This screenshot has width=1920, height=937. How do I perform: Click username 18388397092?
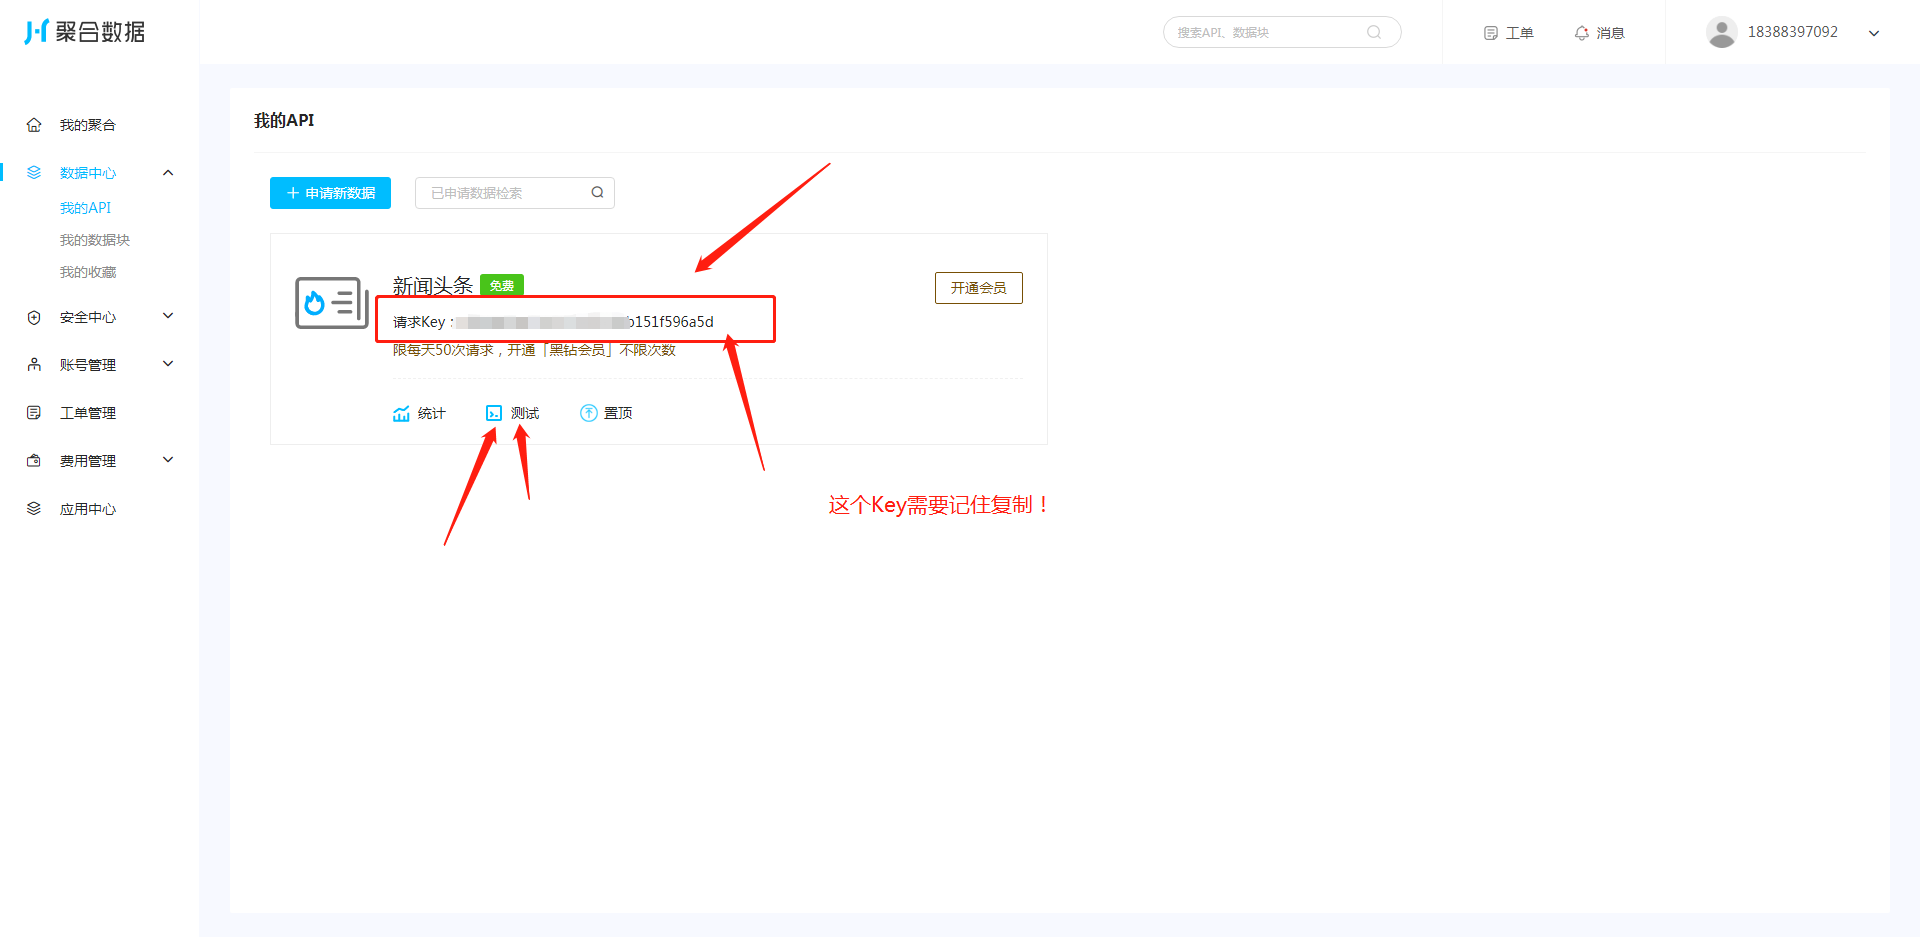pos(1793,32)
